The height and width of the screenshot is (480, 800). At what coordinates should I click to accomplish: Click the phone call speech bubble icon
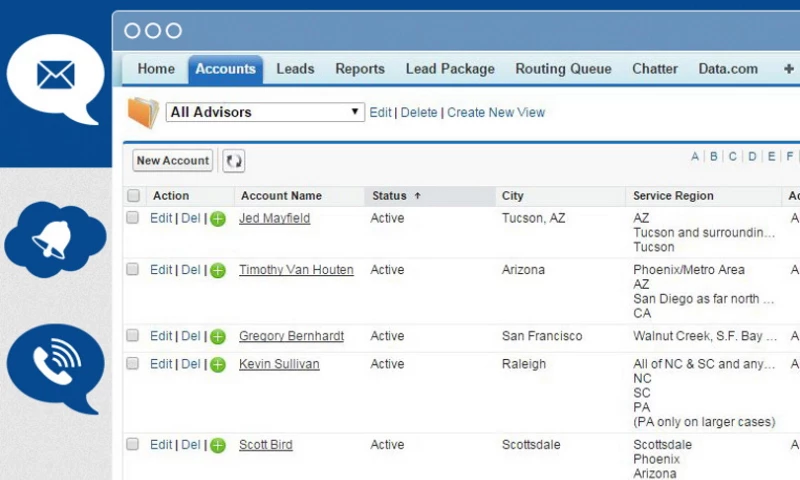[55, 368]
